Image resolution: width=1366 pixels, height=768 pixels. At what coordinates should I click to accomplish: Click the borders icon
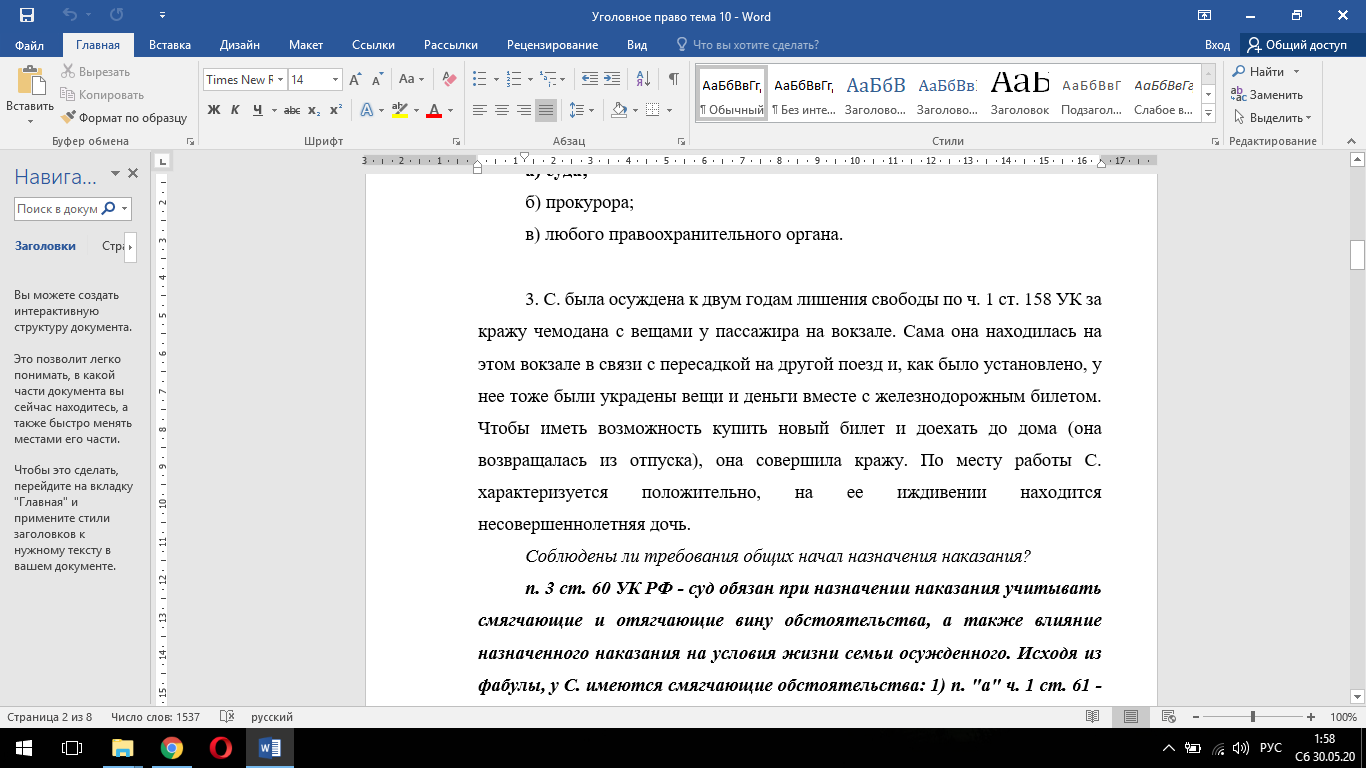pos(652,110)
